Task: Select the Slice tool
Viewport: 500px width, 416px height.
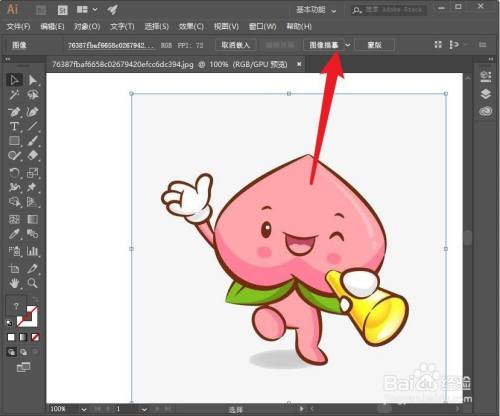Action: [x=33, y=268]
